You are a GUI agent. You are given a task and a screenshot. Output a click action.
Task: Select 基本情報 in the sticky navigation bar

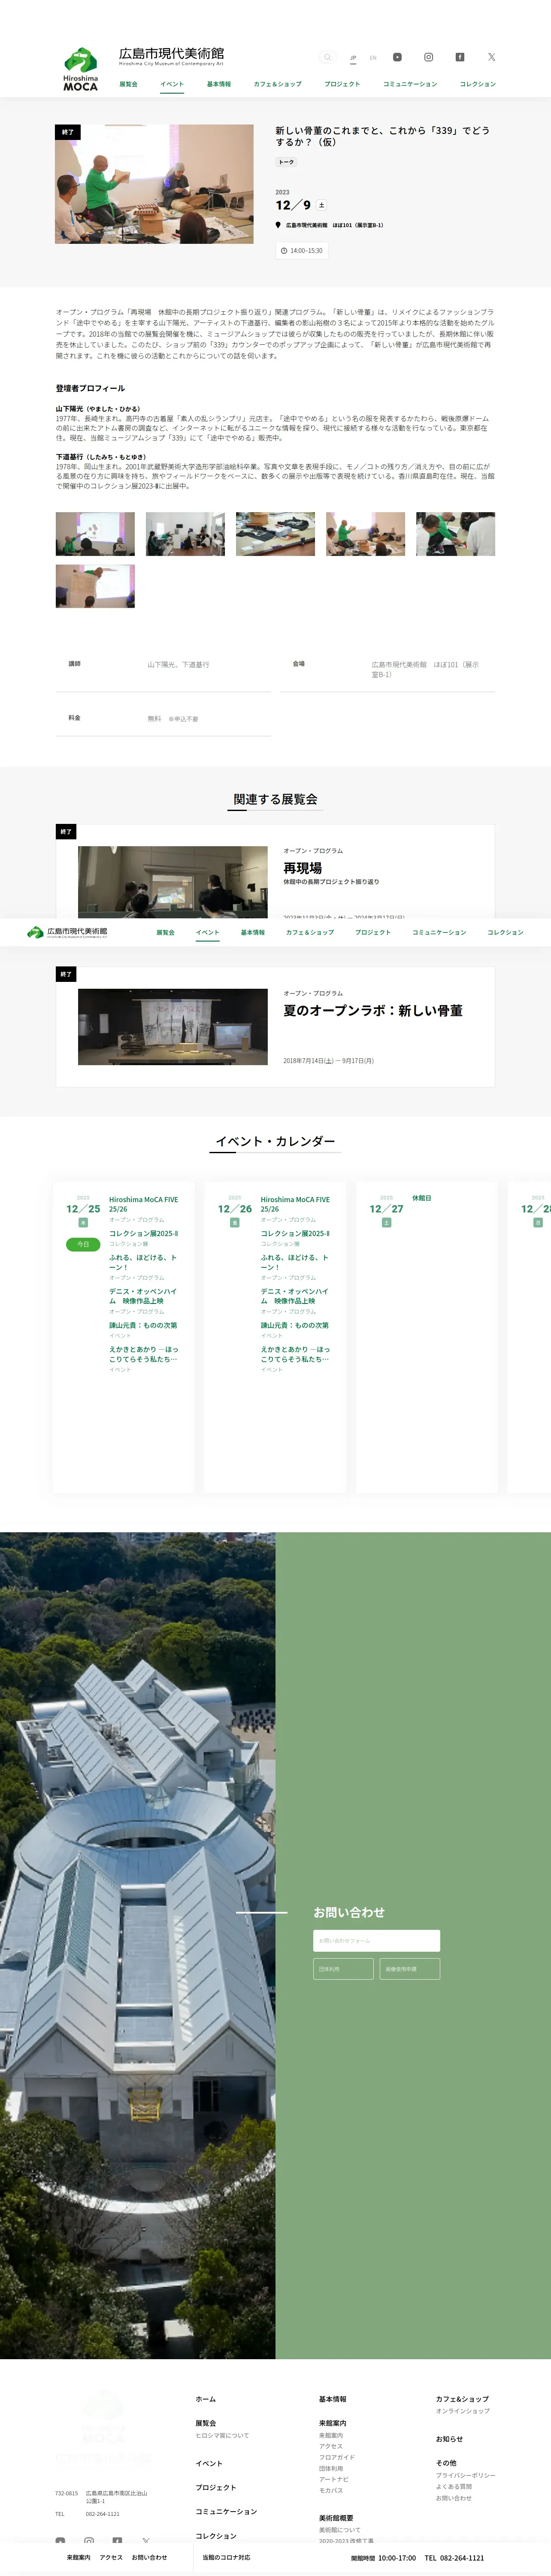pyautogui.click(x=253, y=932)
